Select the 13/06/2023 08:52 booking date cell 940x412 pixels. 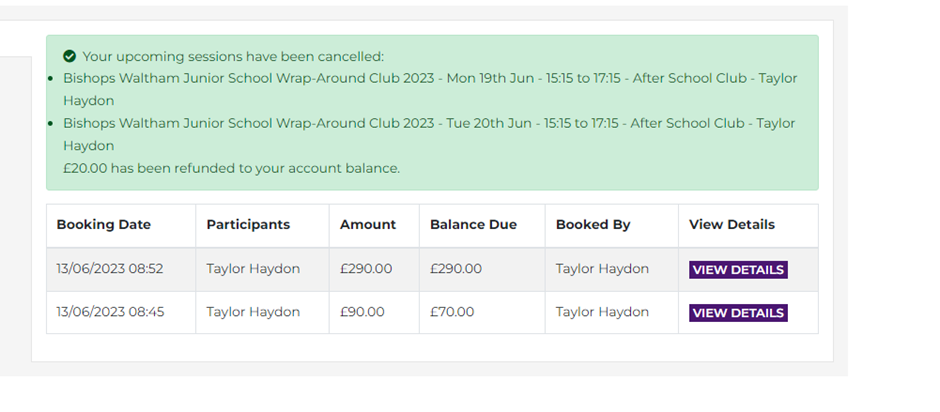click(110, 269)
